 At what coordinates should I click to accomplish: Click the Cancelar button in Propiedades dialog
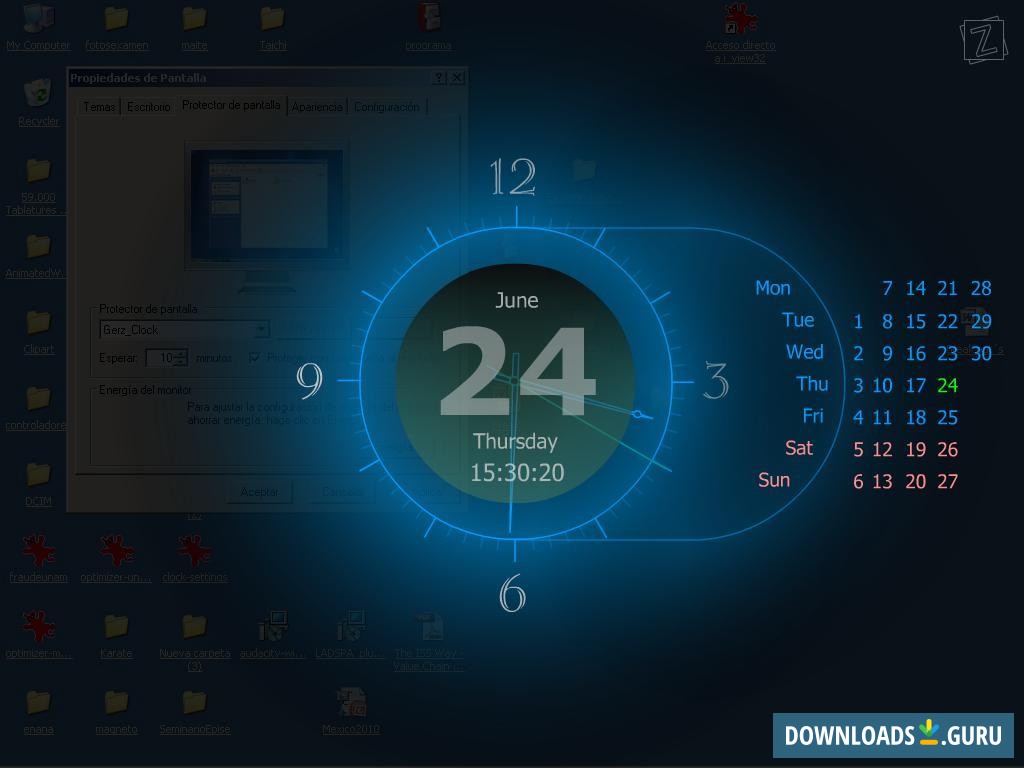(x=343, y=492)
